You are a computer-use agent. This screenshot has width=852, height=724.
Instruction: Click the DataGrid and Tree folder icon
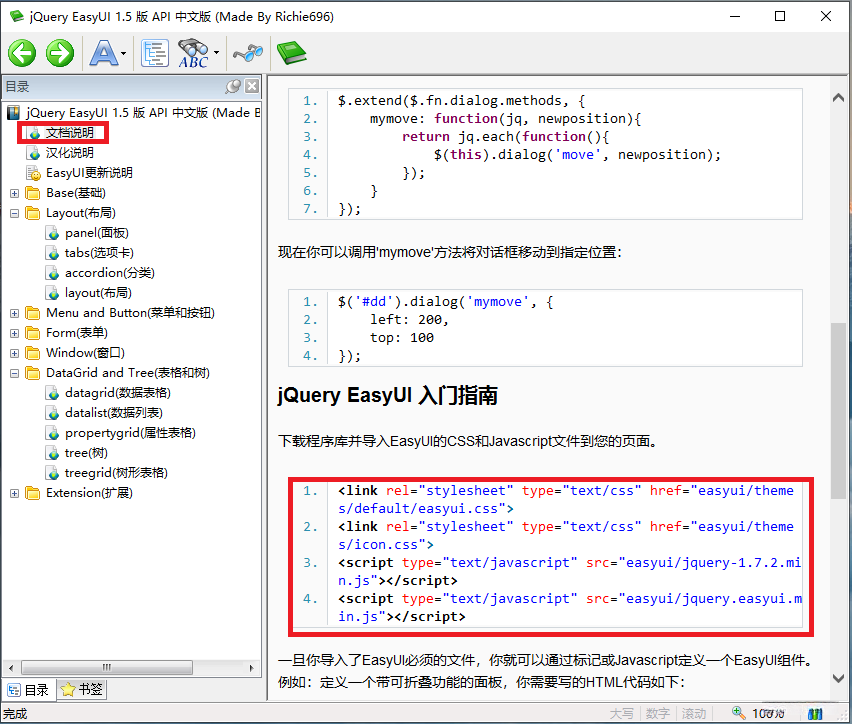click(33, 373)
